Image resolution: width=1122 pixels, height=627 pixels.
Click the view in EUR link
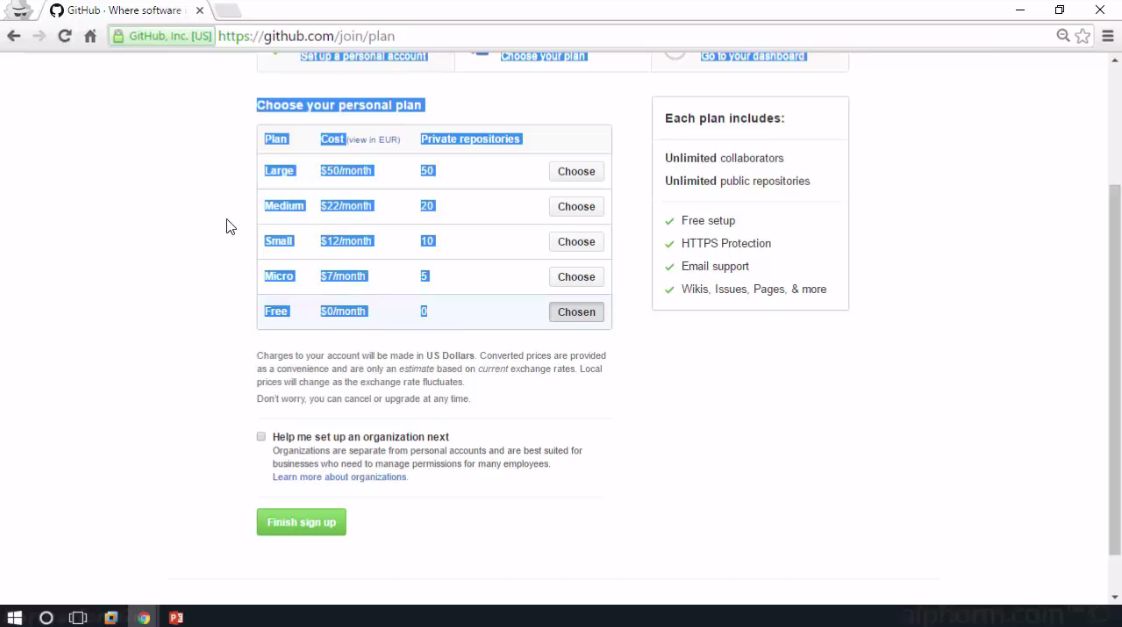(x=374, y=140)
